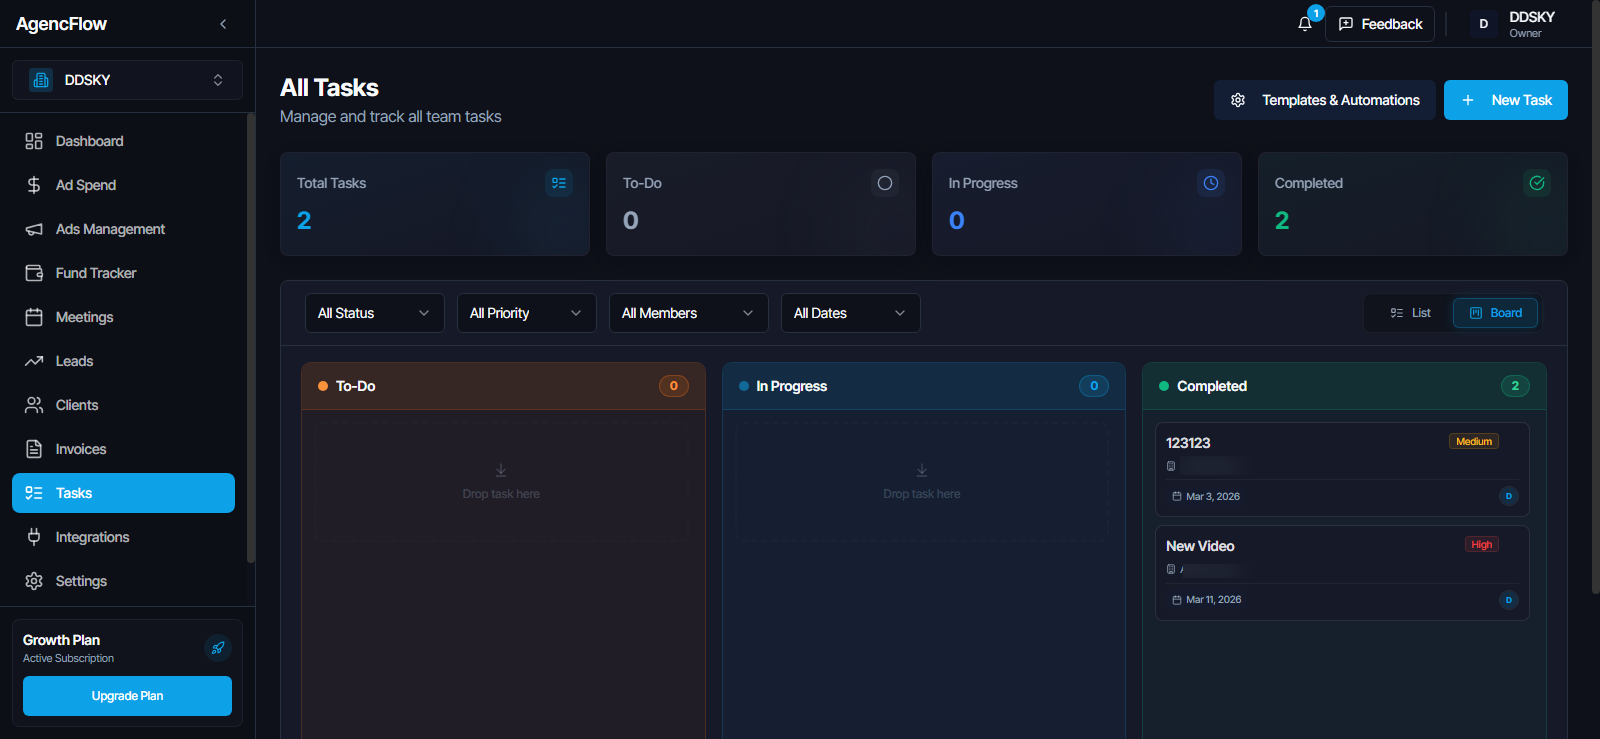Click the Leads trend arrow icon
1600x739 pixels.
point(34,361)
